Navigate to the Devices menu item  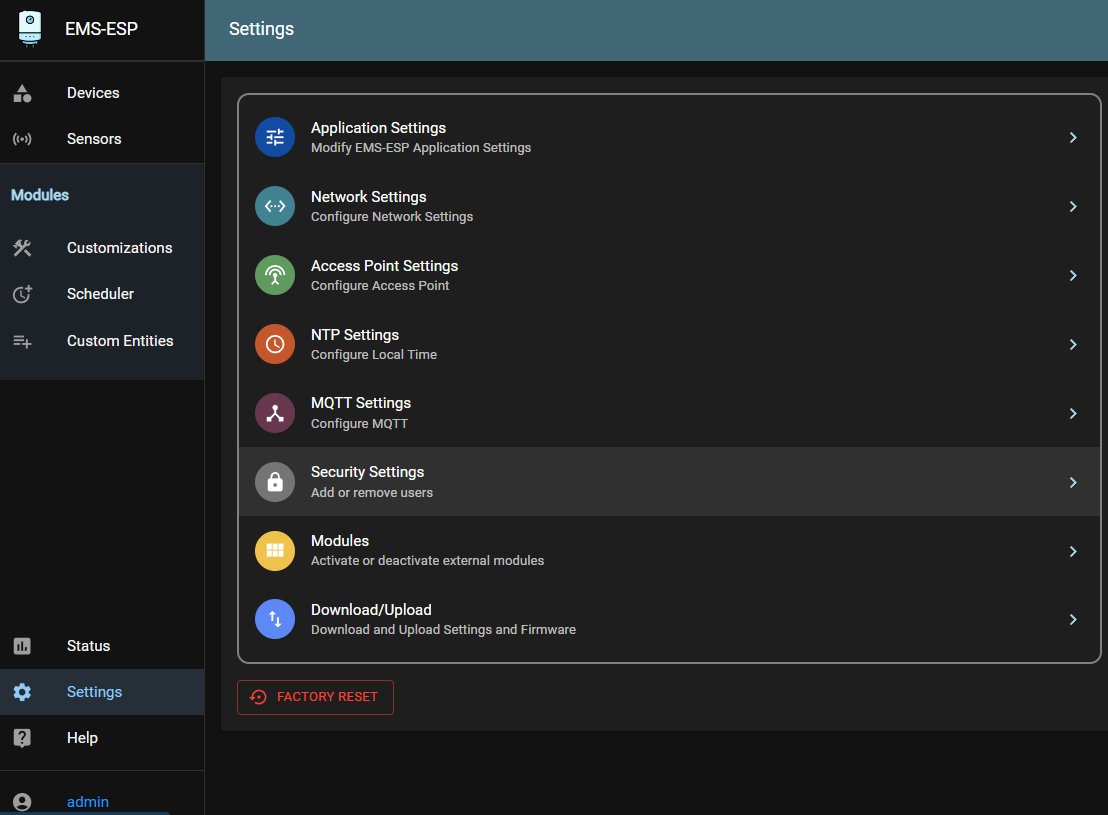coord(92,92)
